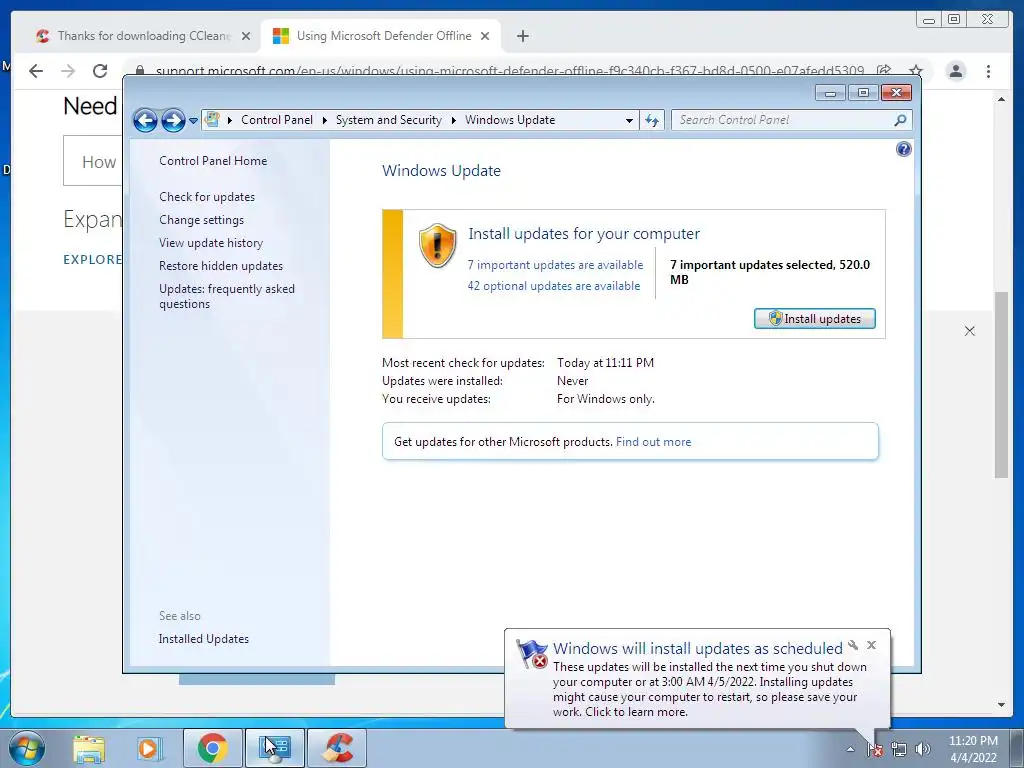The height and width of the screenshot is (768, 1024).
Task: Click Chrome back navigation arrow
Action: 36,71
